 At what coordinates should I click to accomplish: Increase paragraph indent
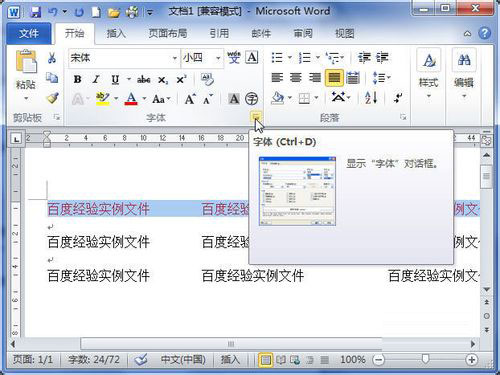pyautogui.click(x=382, y=58)
